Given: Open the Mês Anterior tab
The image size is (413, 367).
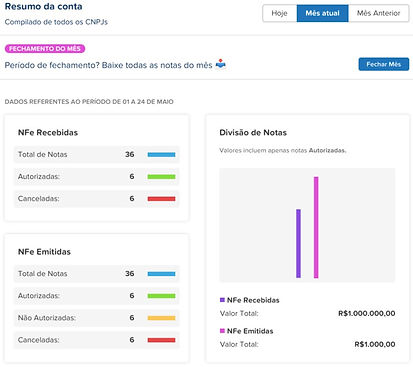Looking at the screenshot, I should click(x=378, y=13).
